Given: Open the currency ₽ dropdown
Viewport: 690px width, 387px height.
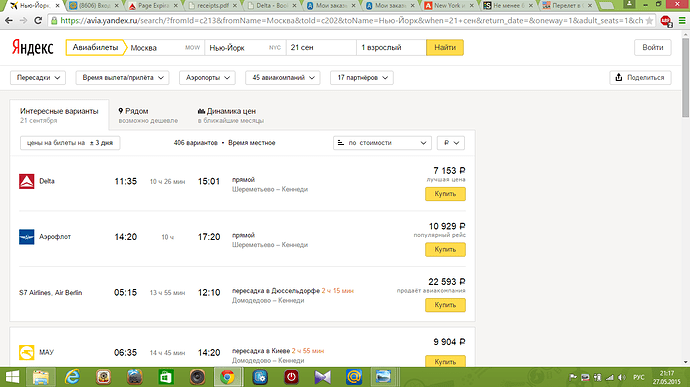Looking at the screenshot, I should (x=451, y=143).
